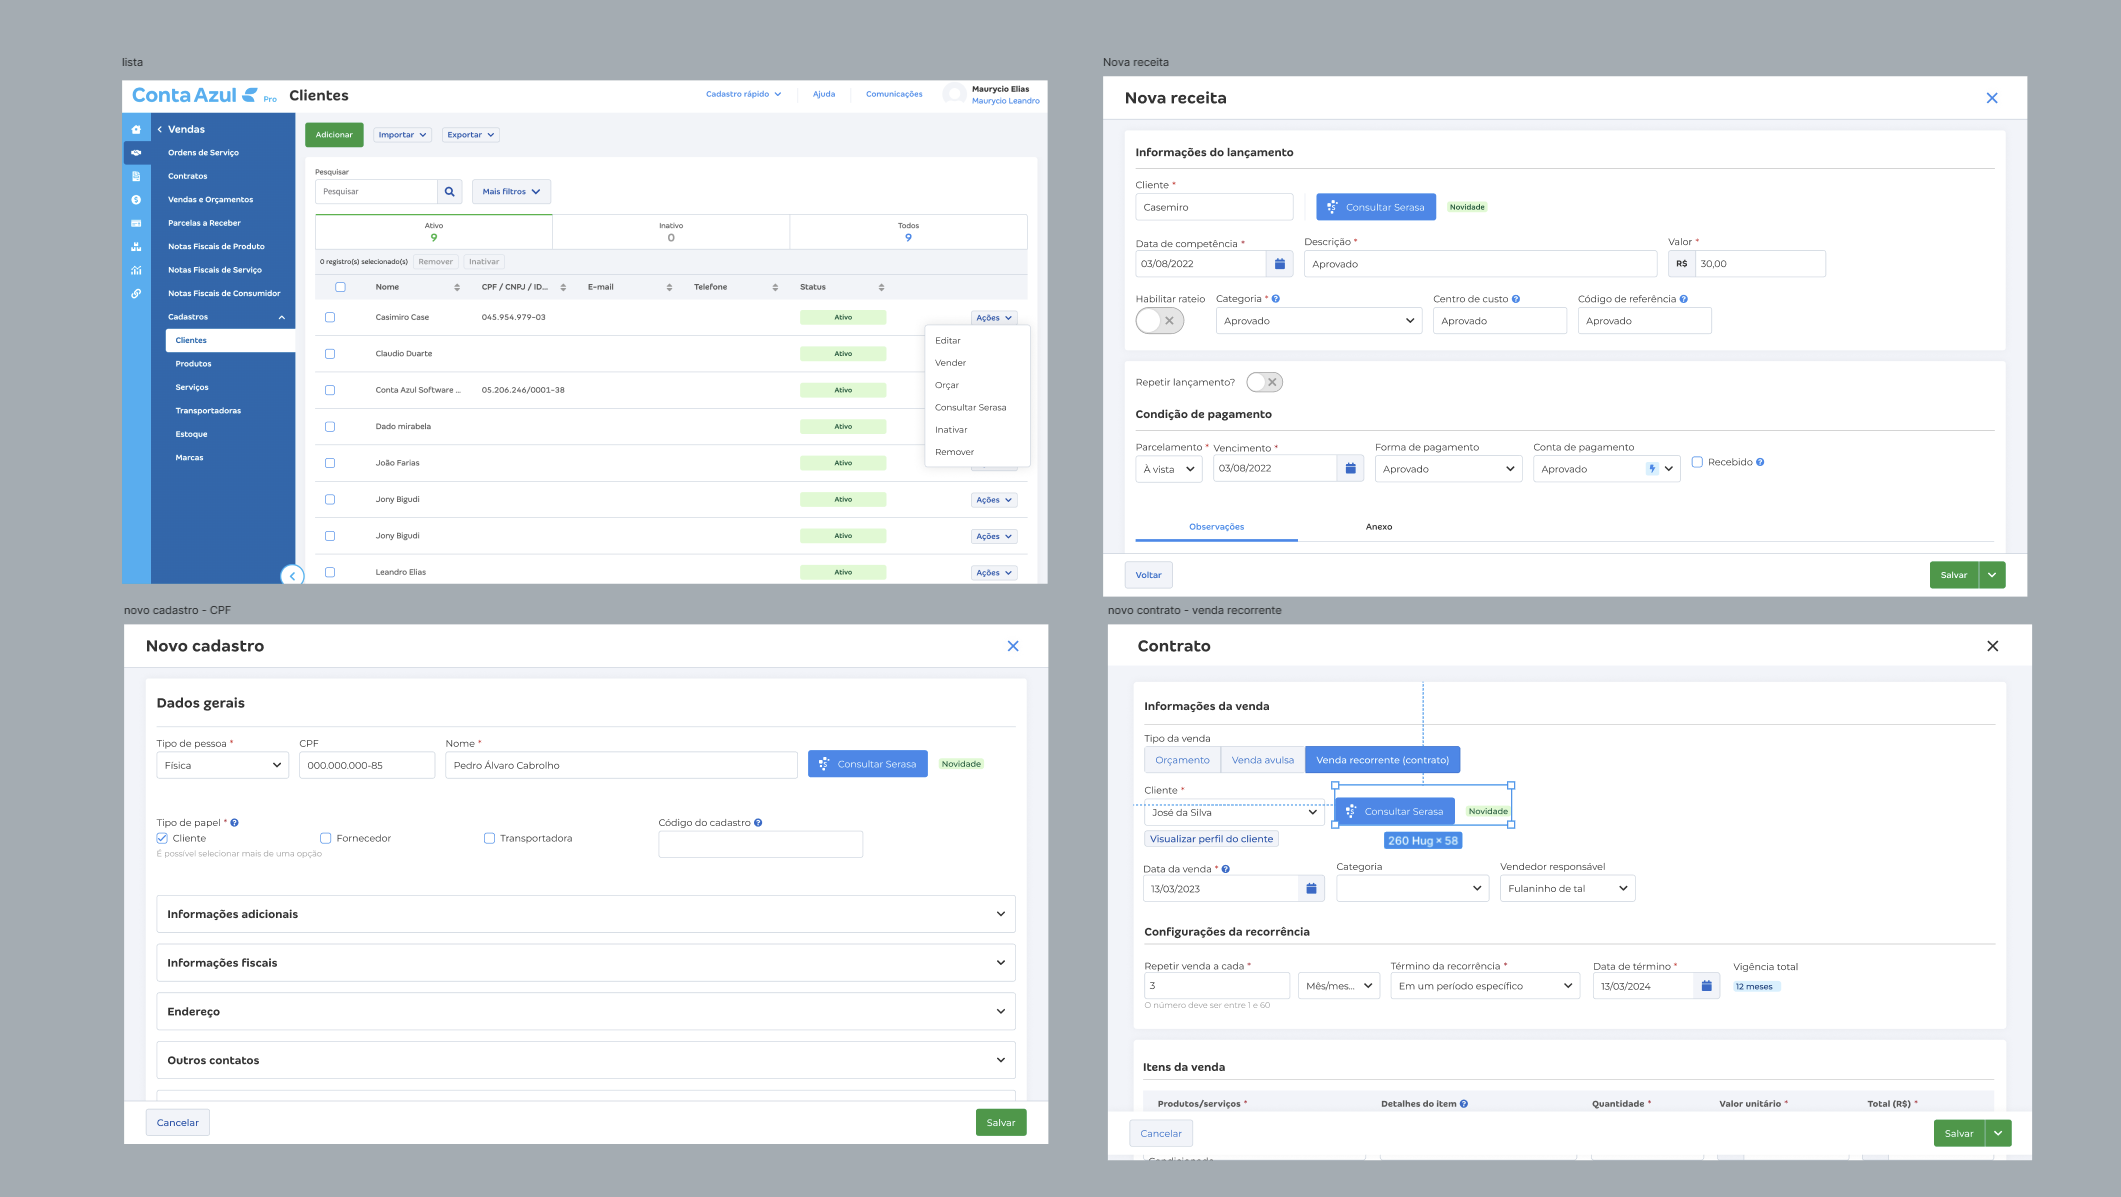Collapse the sidebar using round arrow icon
The width and height of the screenshot is (2121, 1197).
(292, 576)
